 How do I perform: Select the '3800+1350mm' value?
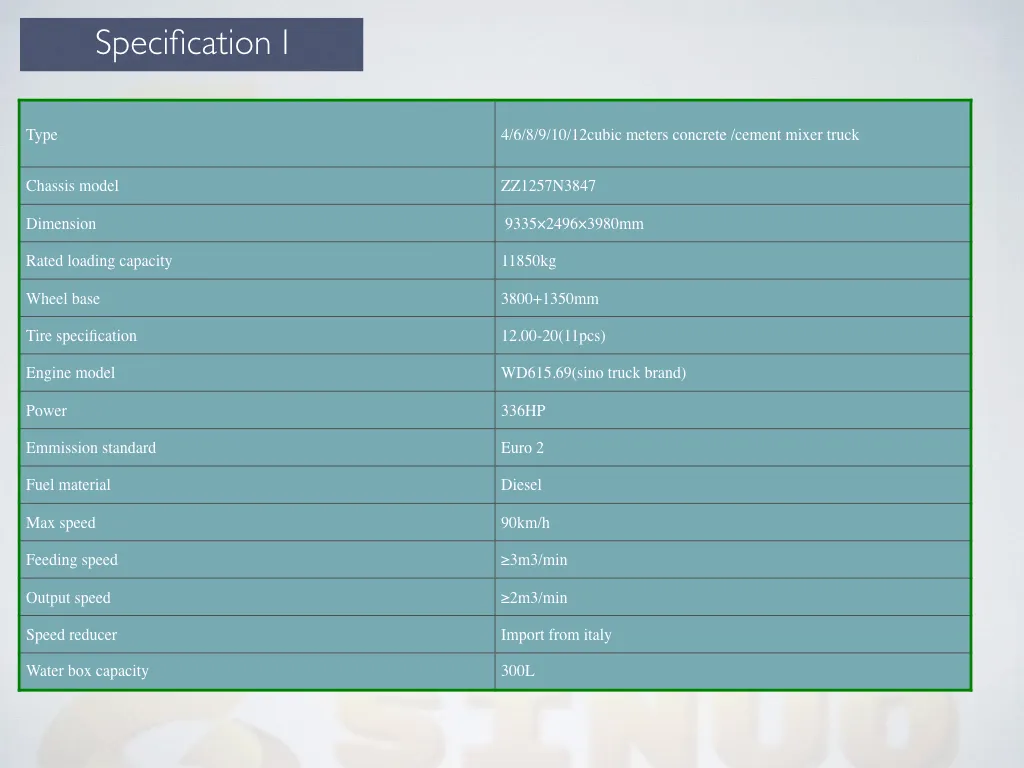click(x=550, y=298)
